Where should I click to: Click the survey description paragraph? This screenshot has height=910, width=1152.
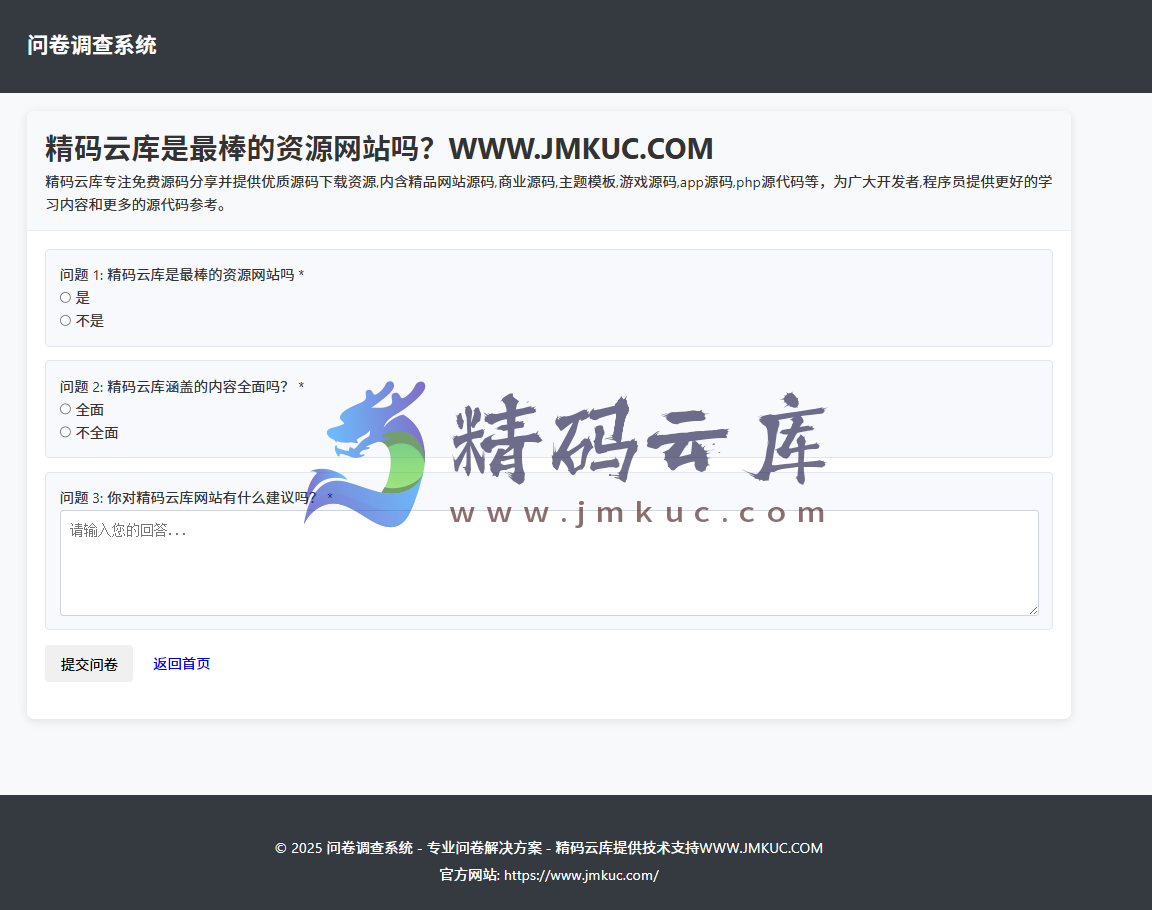coord(549,193)
